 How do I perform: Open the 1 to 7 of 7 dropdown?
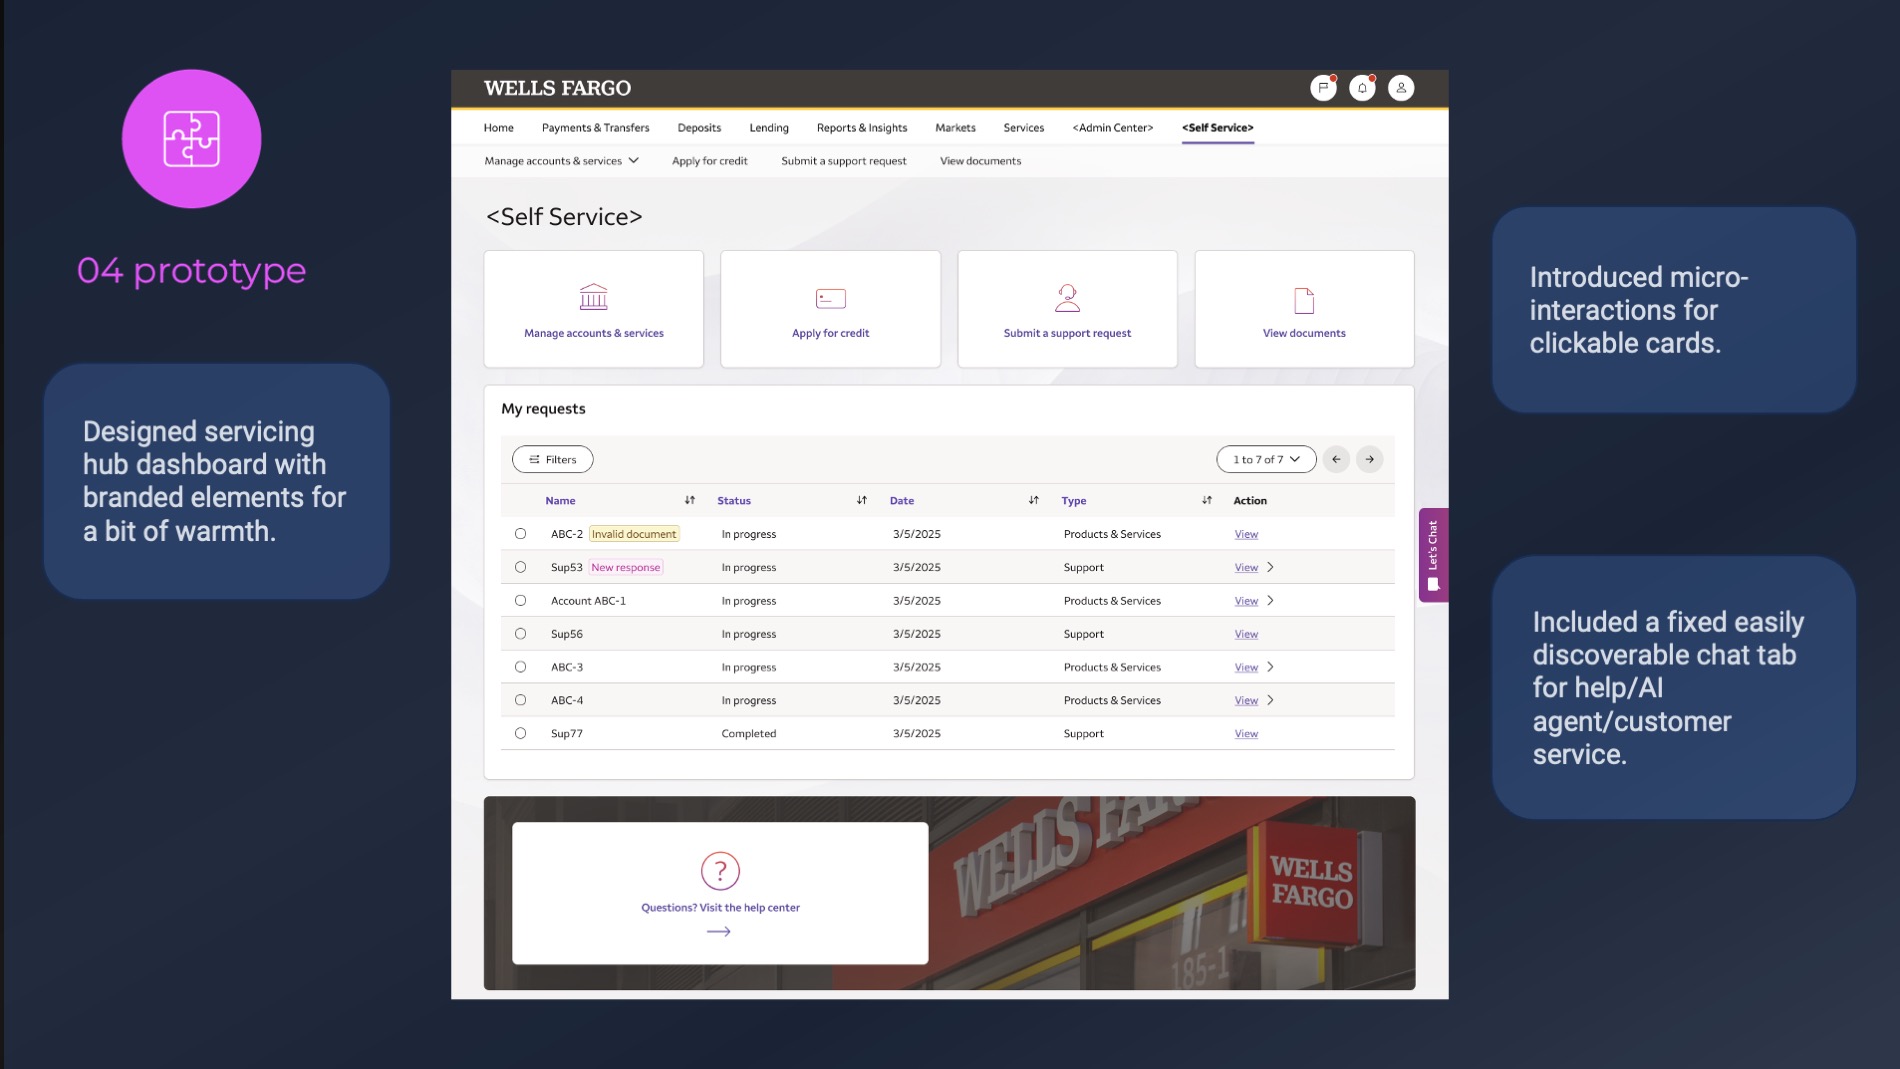pyautogui.click(x=1266, y=459)
